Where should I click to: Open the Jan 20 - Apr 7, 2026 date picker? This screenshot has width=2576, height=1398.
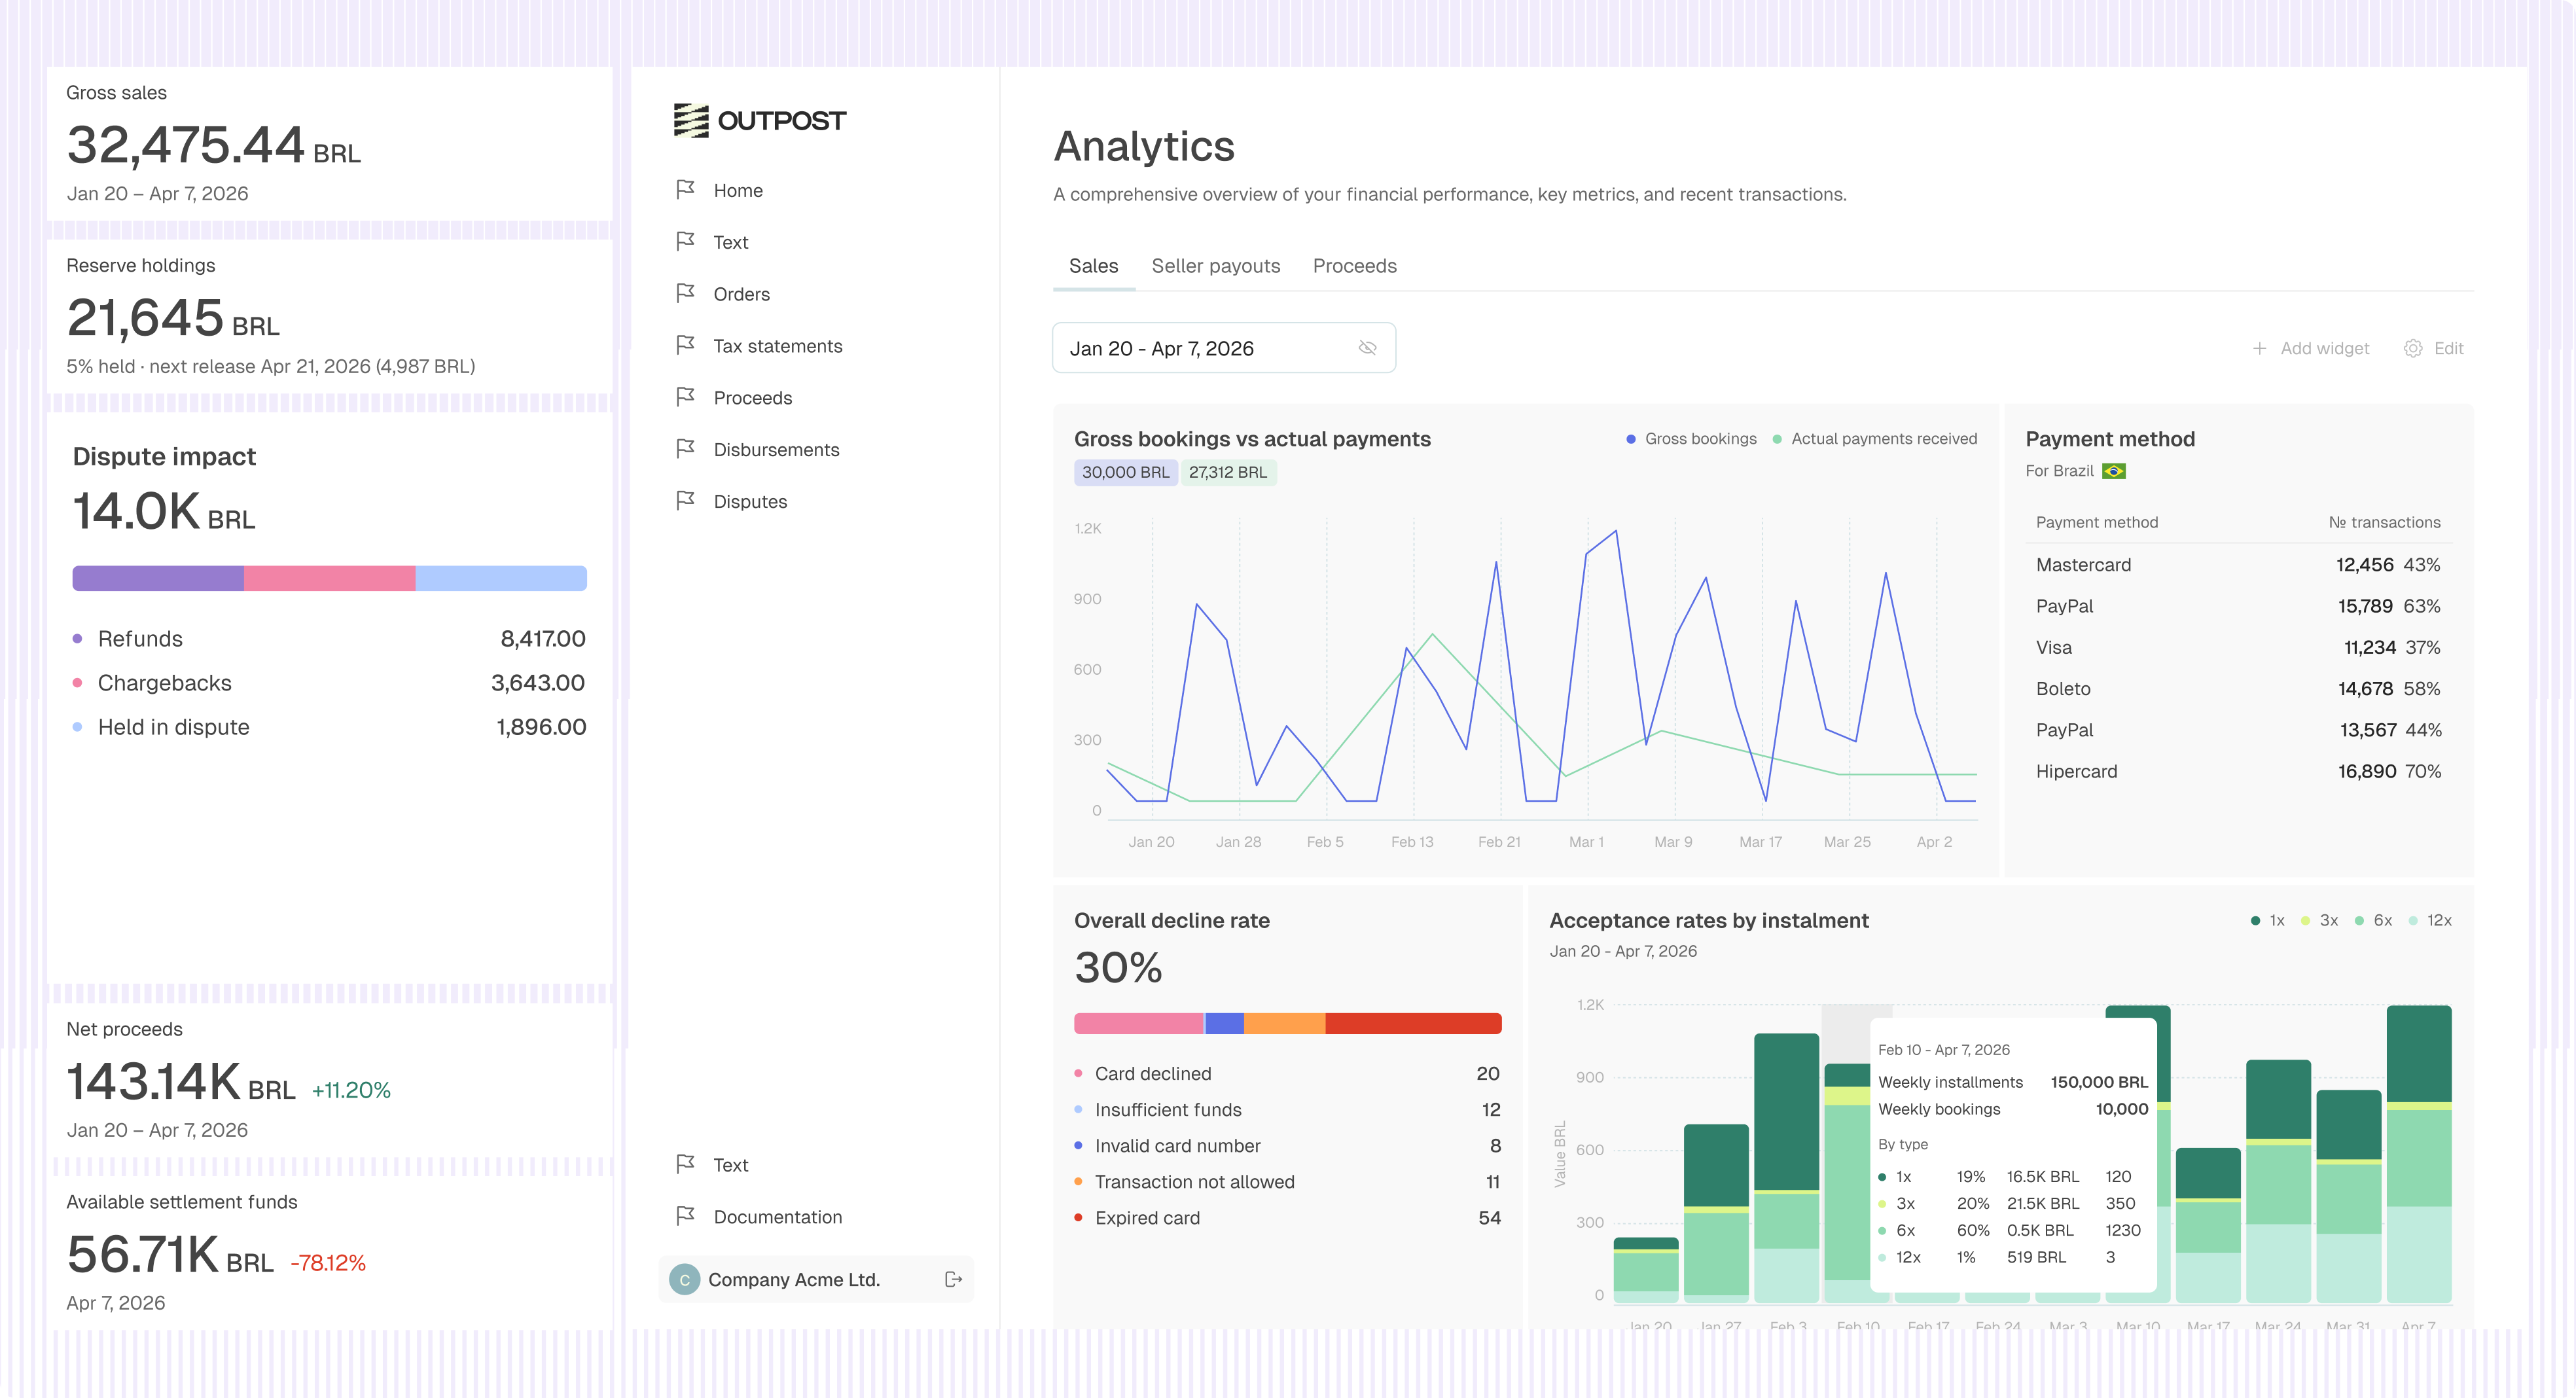pyautogui.click(x=1224, y=348)
